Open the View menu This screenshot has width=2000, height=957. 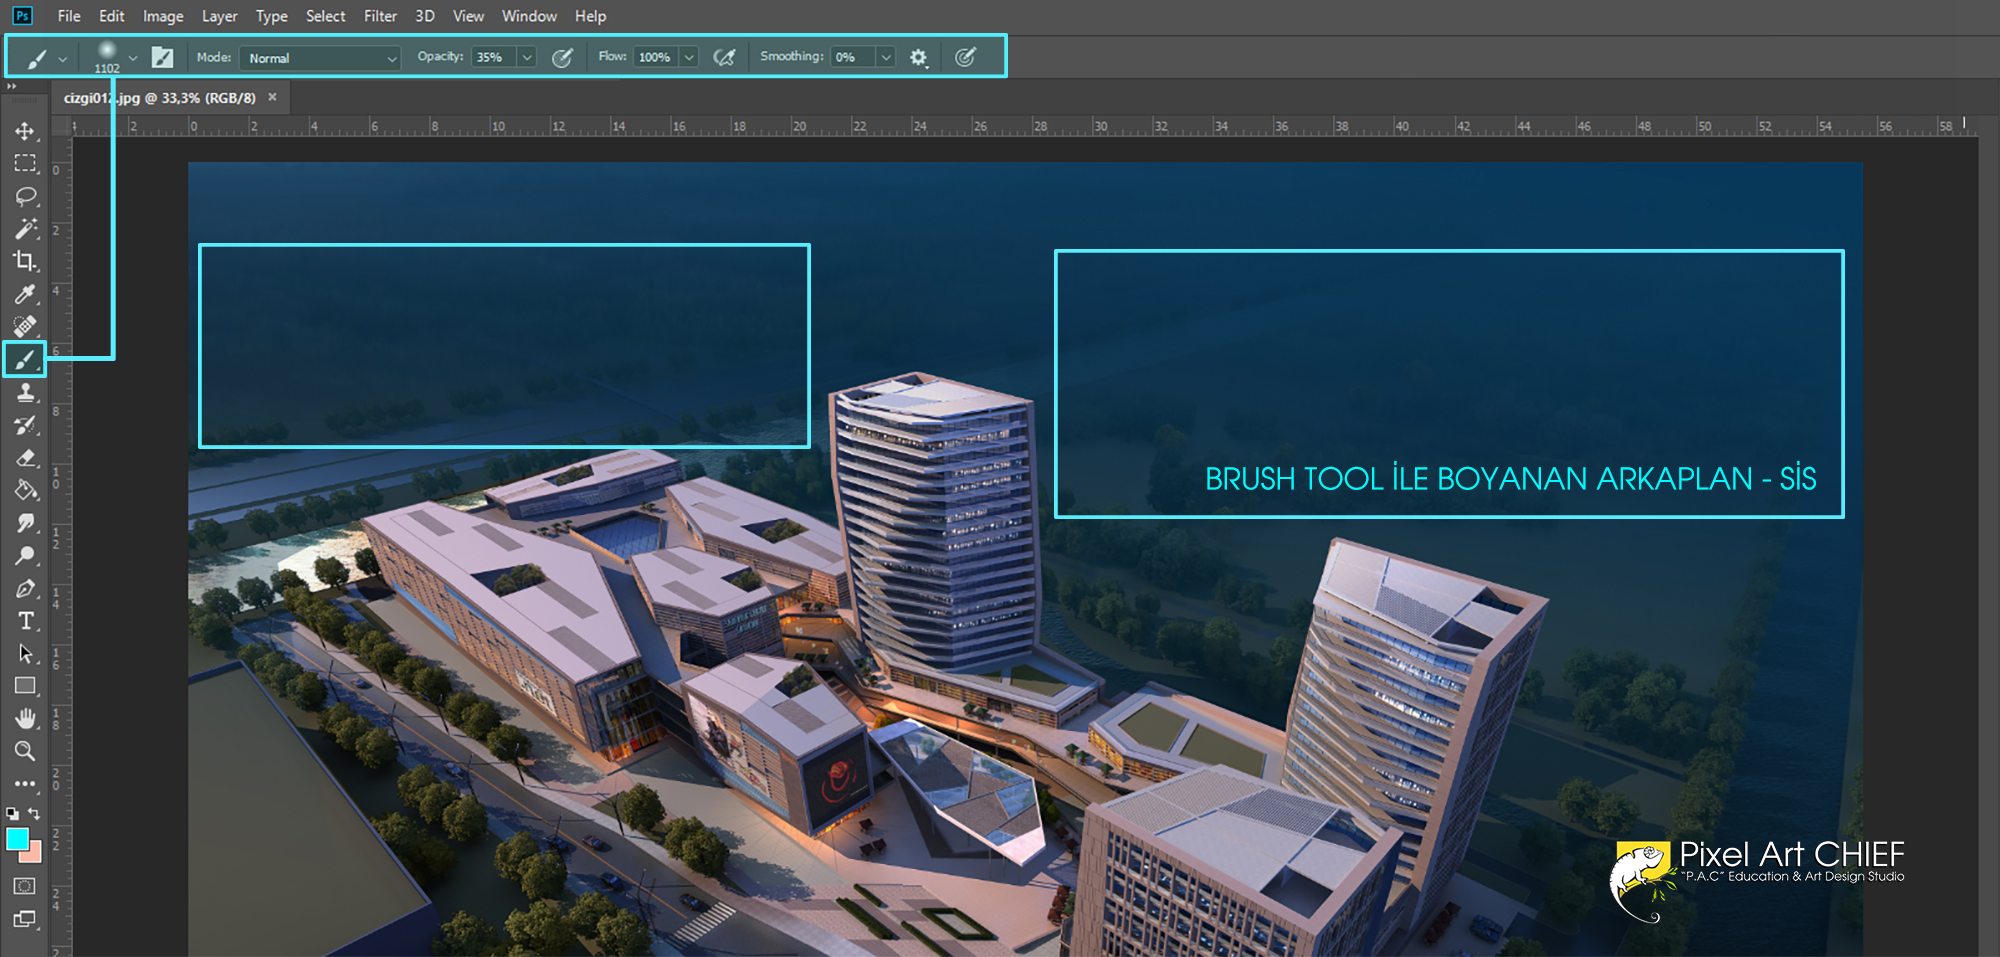[468, 16]
